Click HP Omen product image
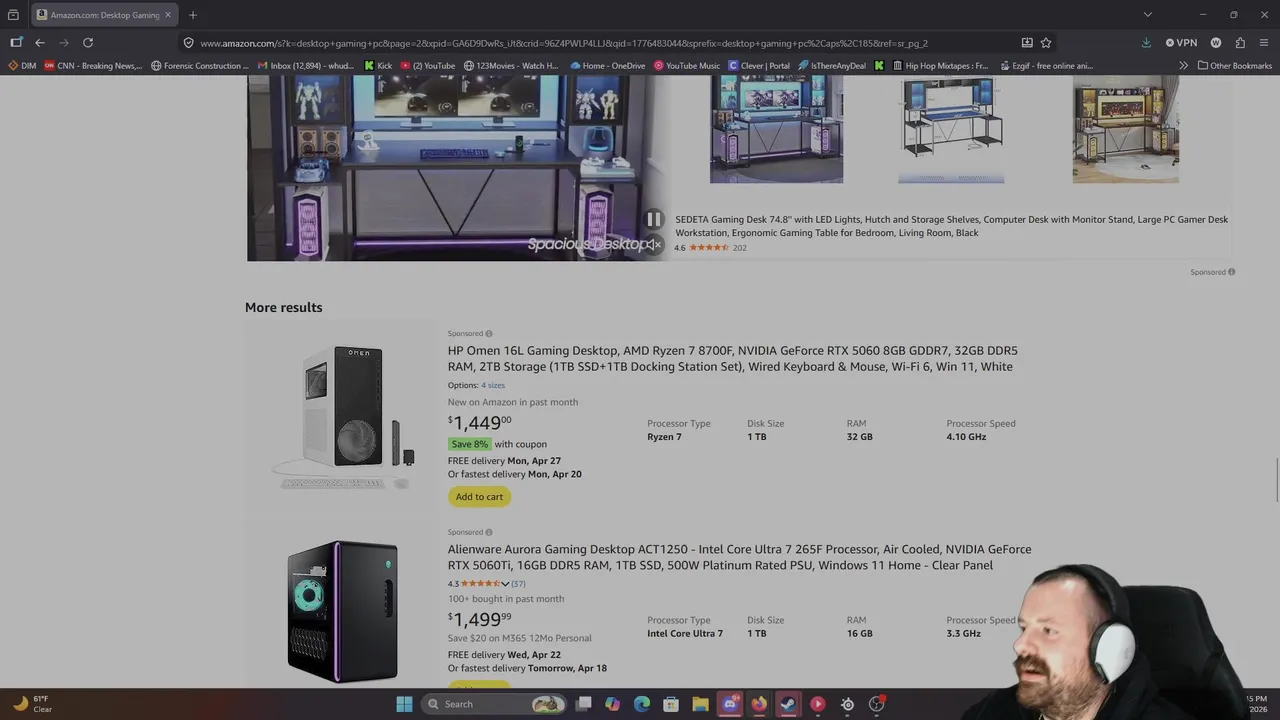This screenshot has width=1280, height=720. pyautogui.click(x=343, y=416)
